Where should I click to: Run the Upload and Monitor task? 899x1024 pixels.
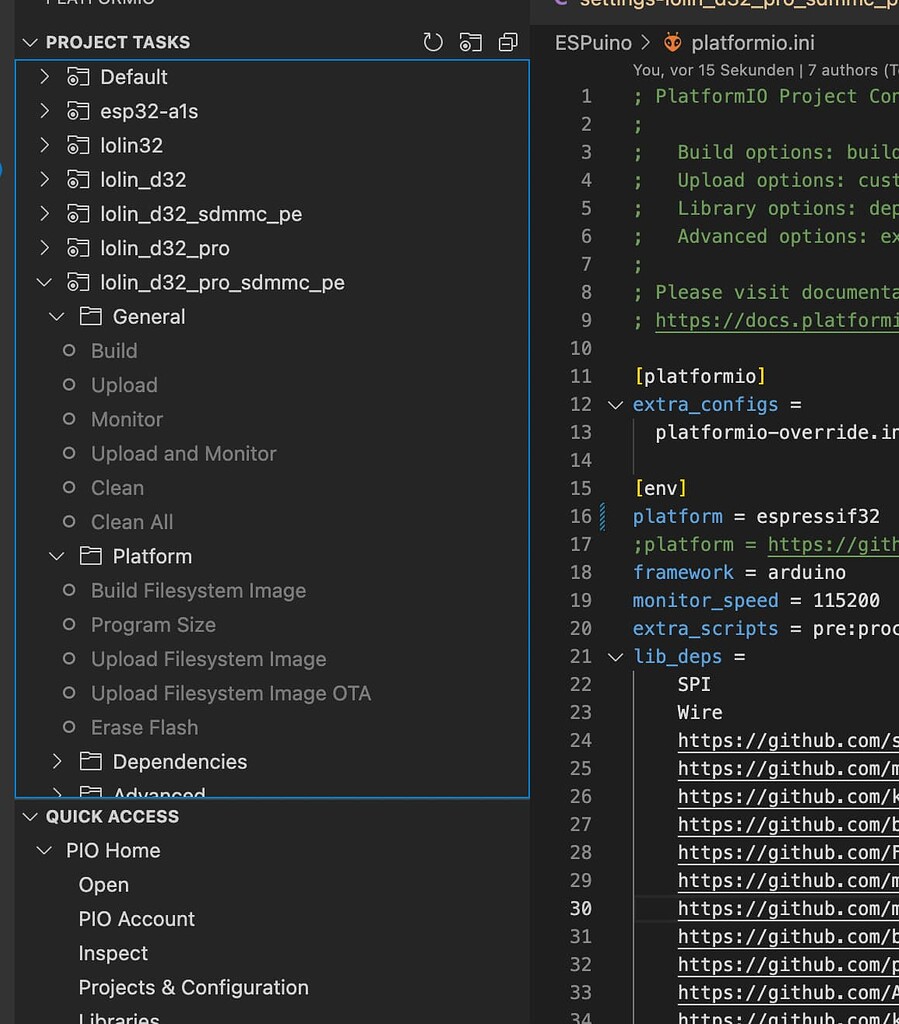[x=183, y=454]
